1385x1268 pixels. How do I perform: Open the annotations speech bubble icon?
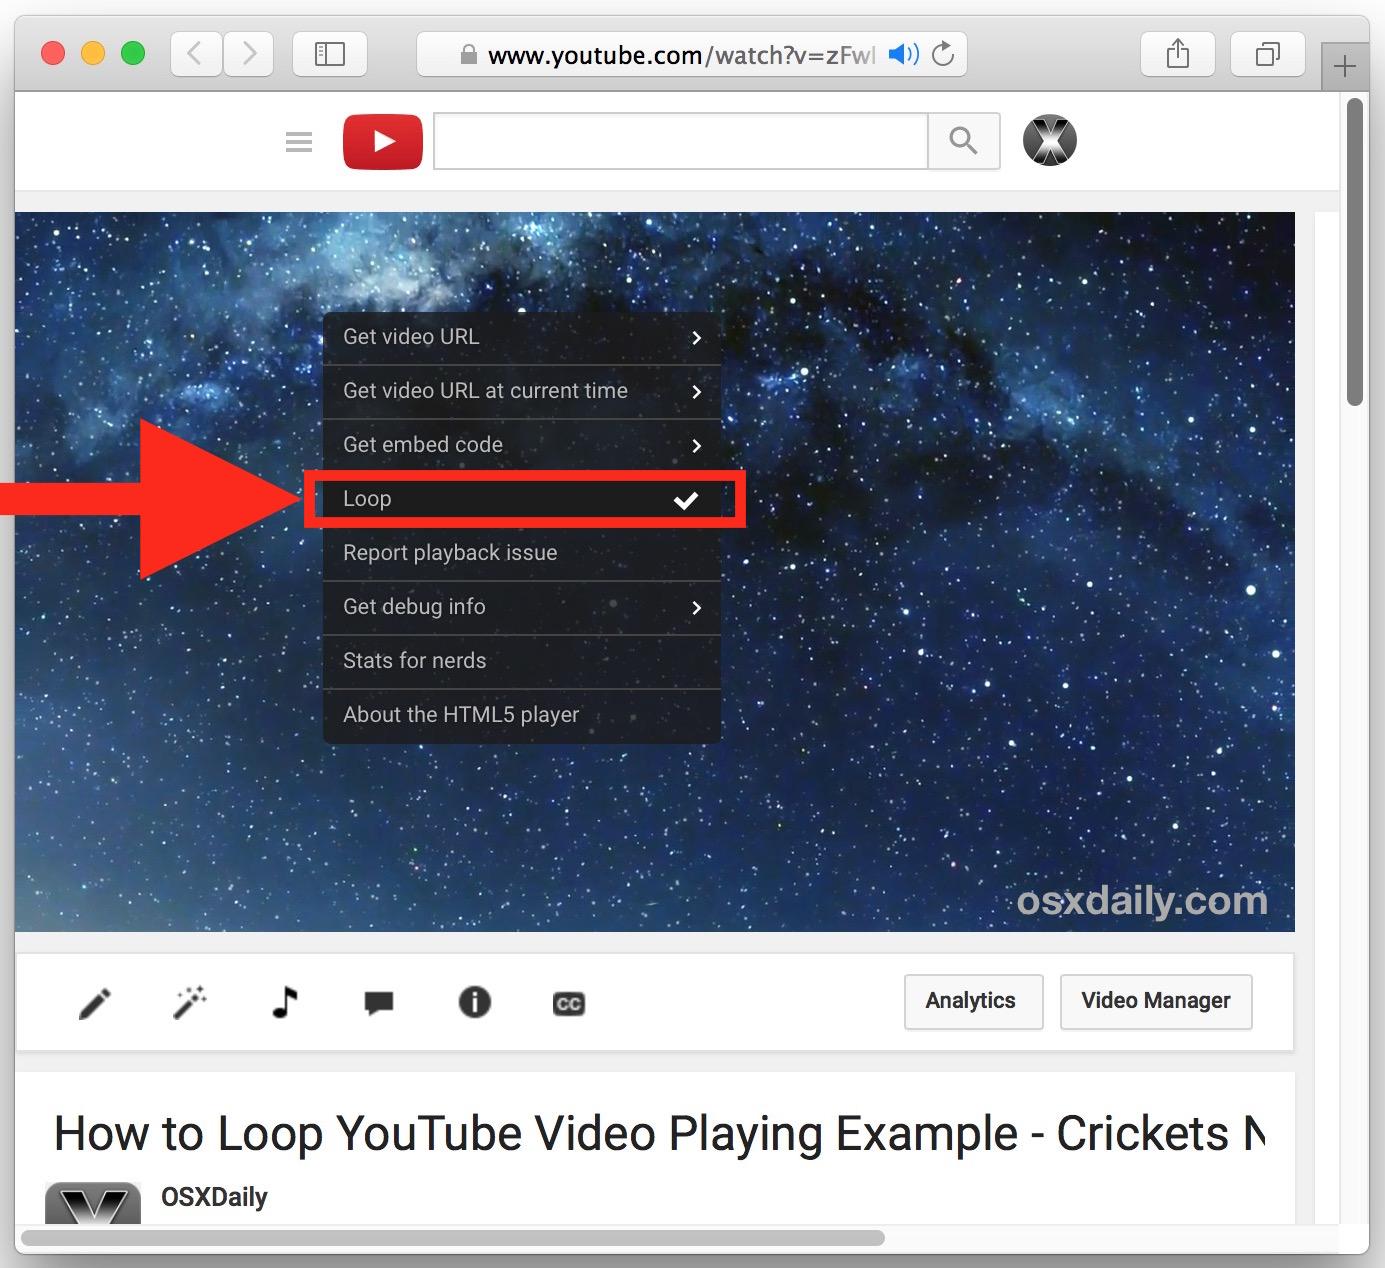pyautogui.click(x=379, y=1003)
